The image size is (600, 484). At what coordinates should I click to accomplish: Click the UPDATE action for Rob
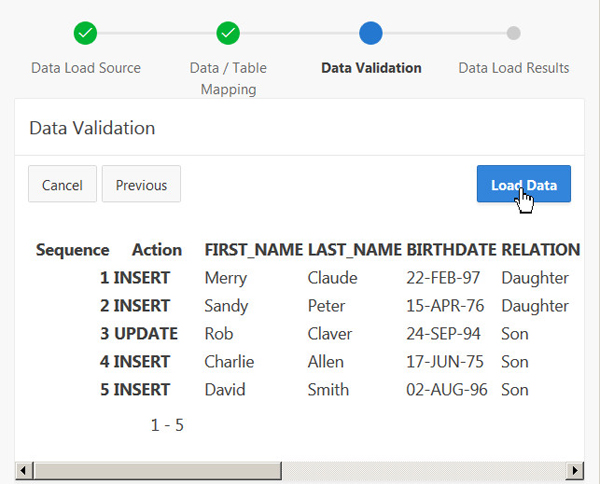pyautogui.click(x=146, y=334)
